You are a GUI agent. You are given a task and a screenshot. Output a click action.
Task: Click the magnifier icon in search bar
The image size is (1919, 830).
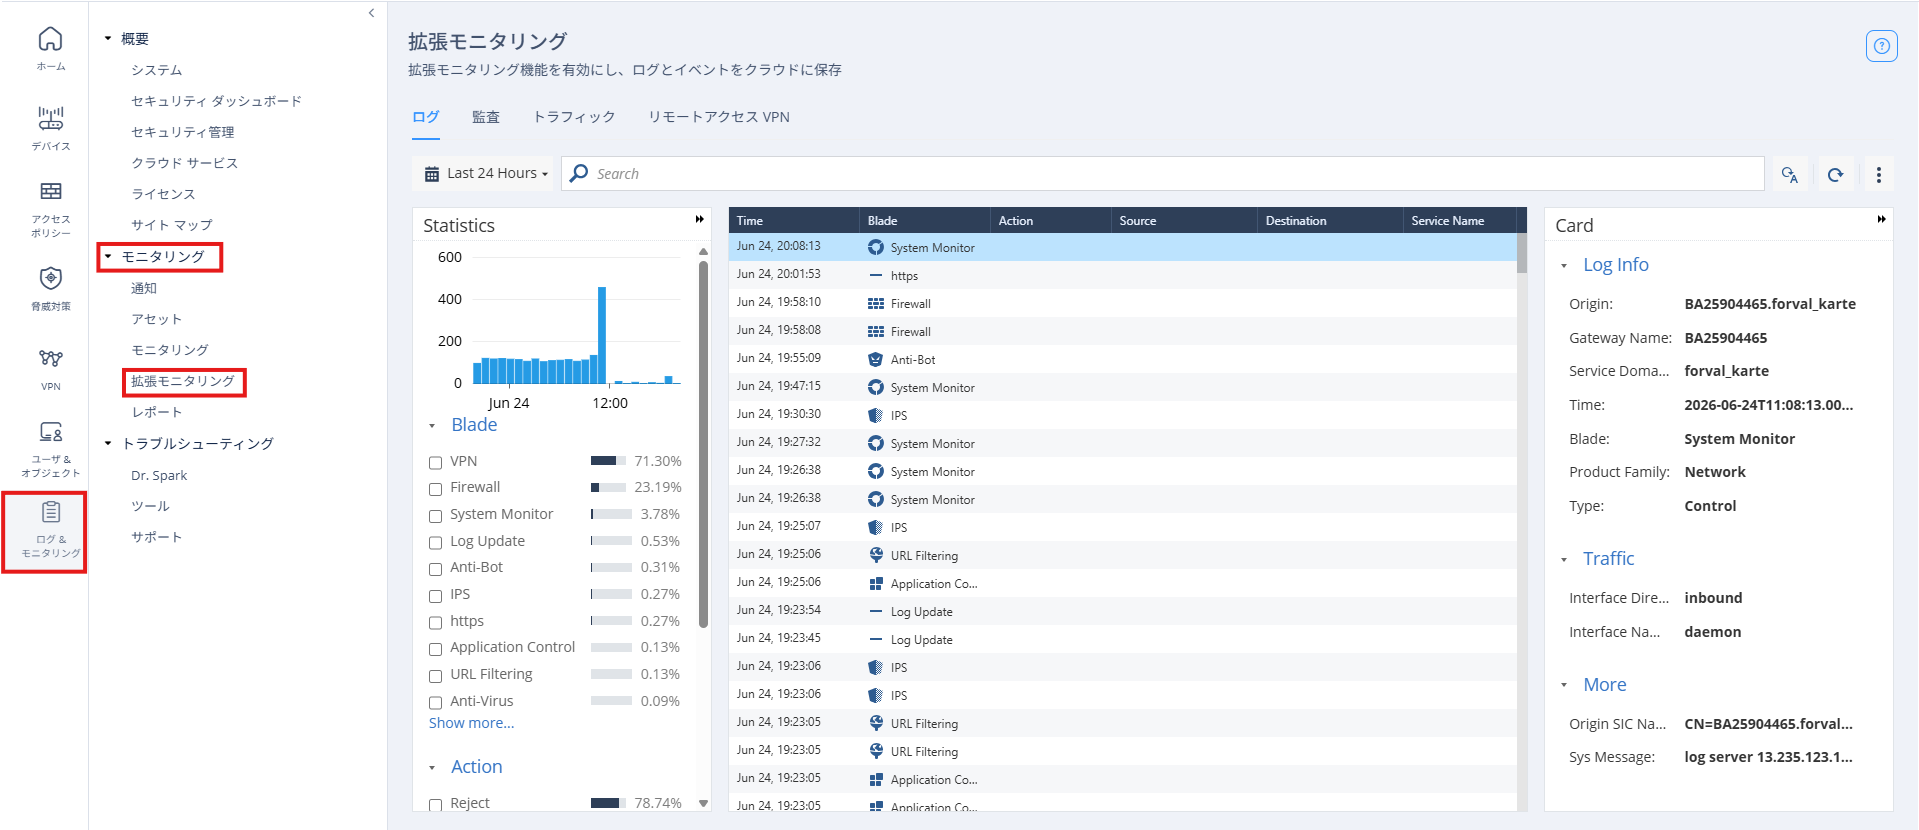click(x=579, y=173)
